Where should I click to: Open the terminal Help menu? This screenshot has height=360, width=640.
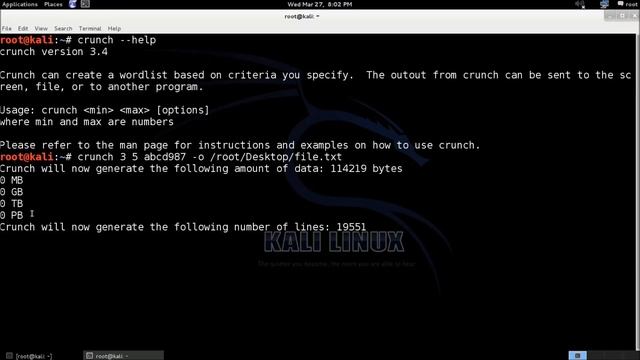coord(114,29)
